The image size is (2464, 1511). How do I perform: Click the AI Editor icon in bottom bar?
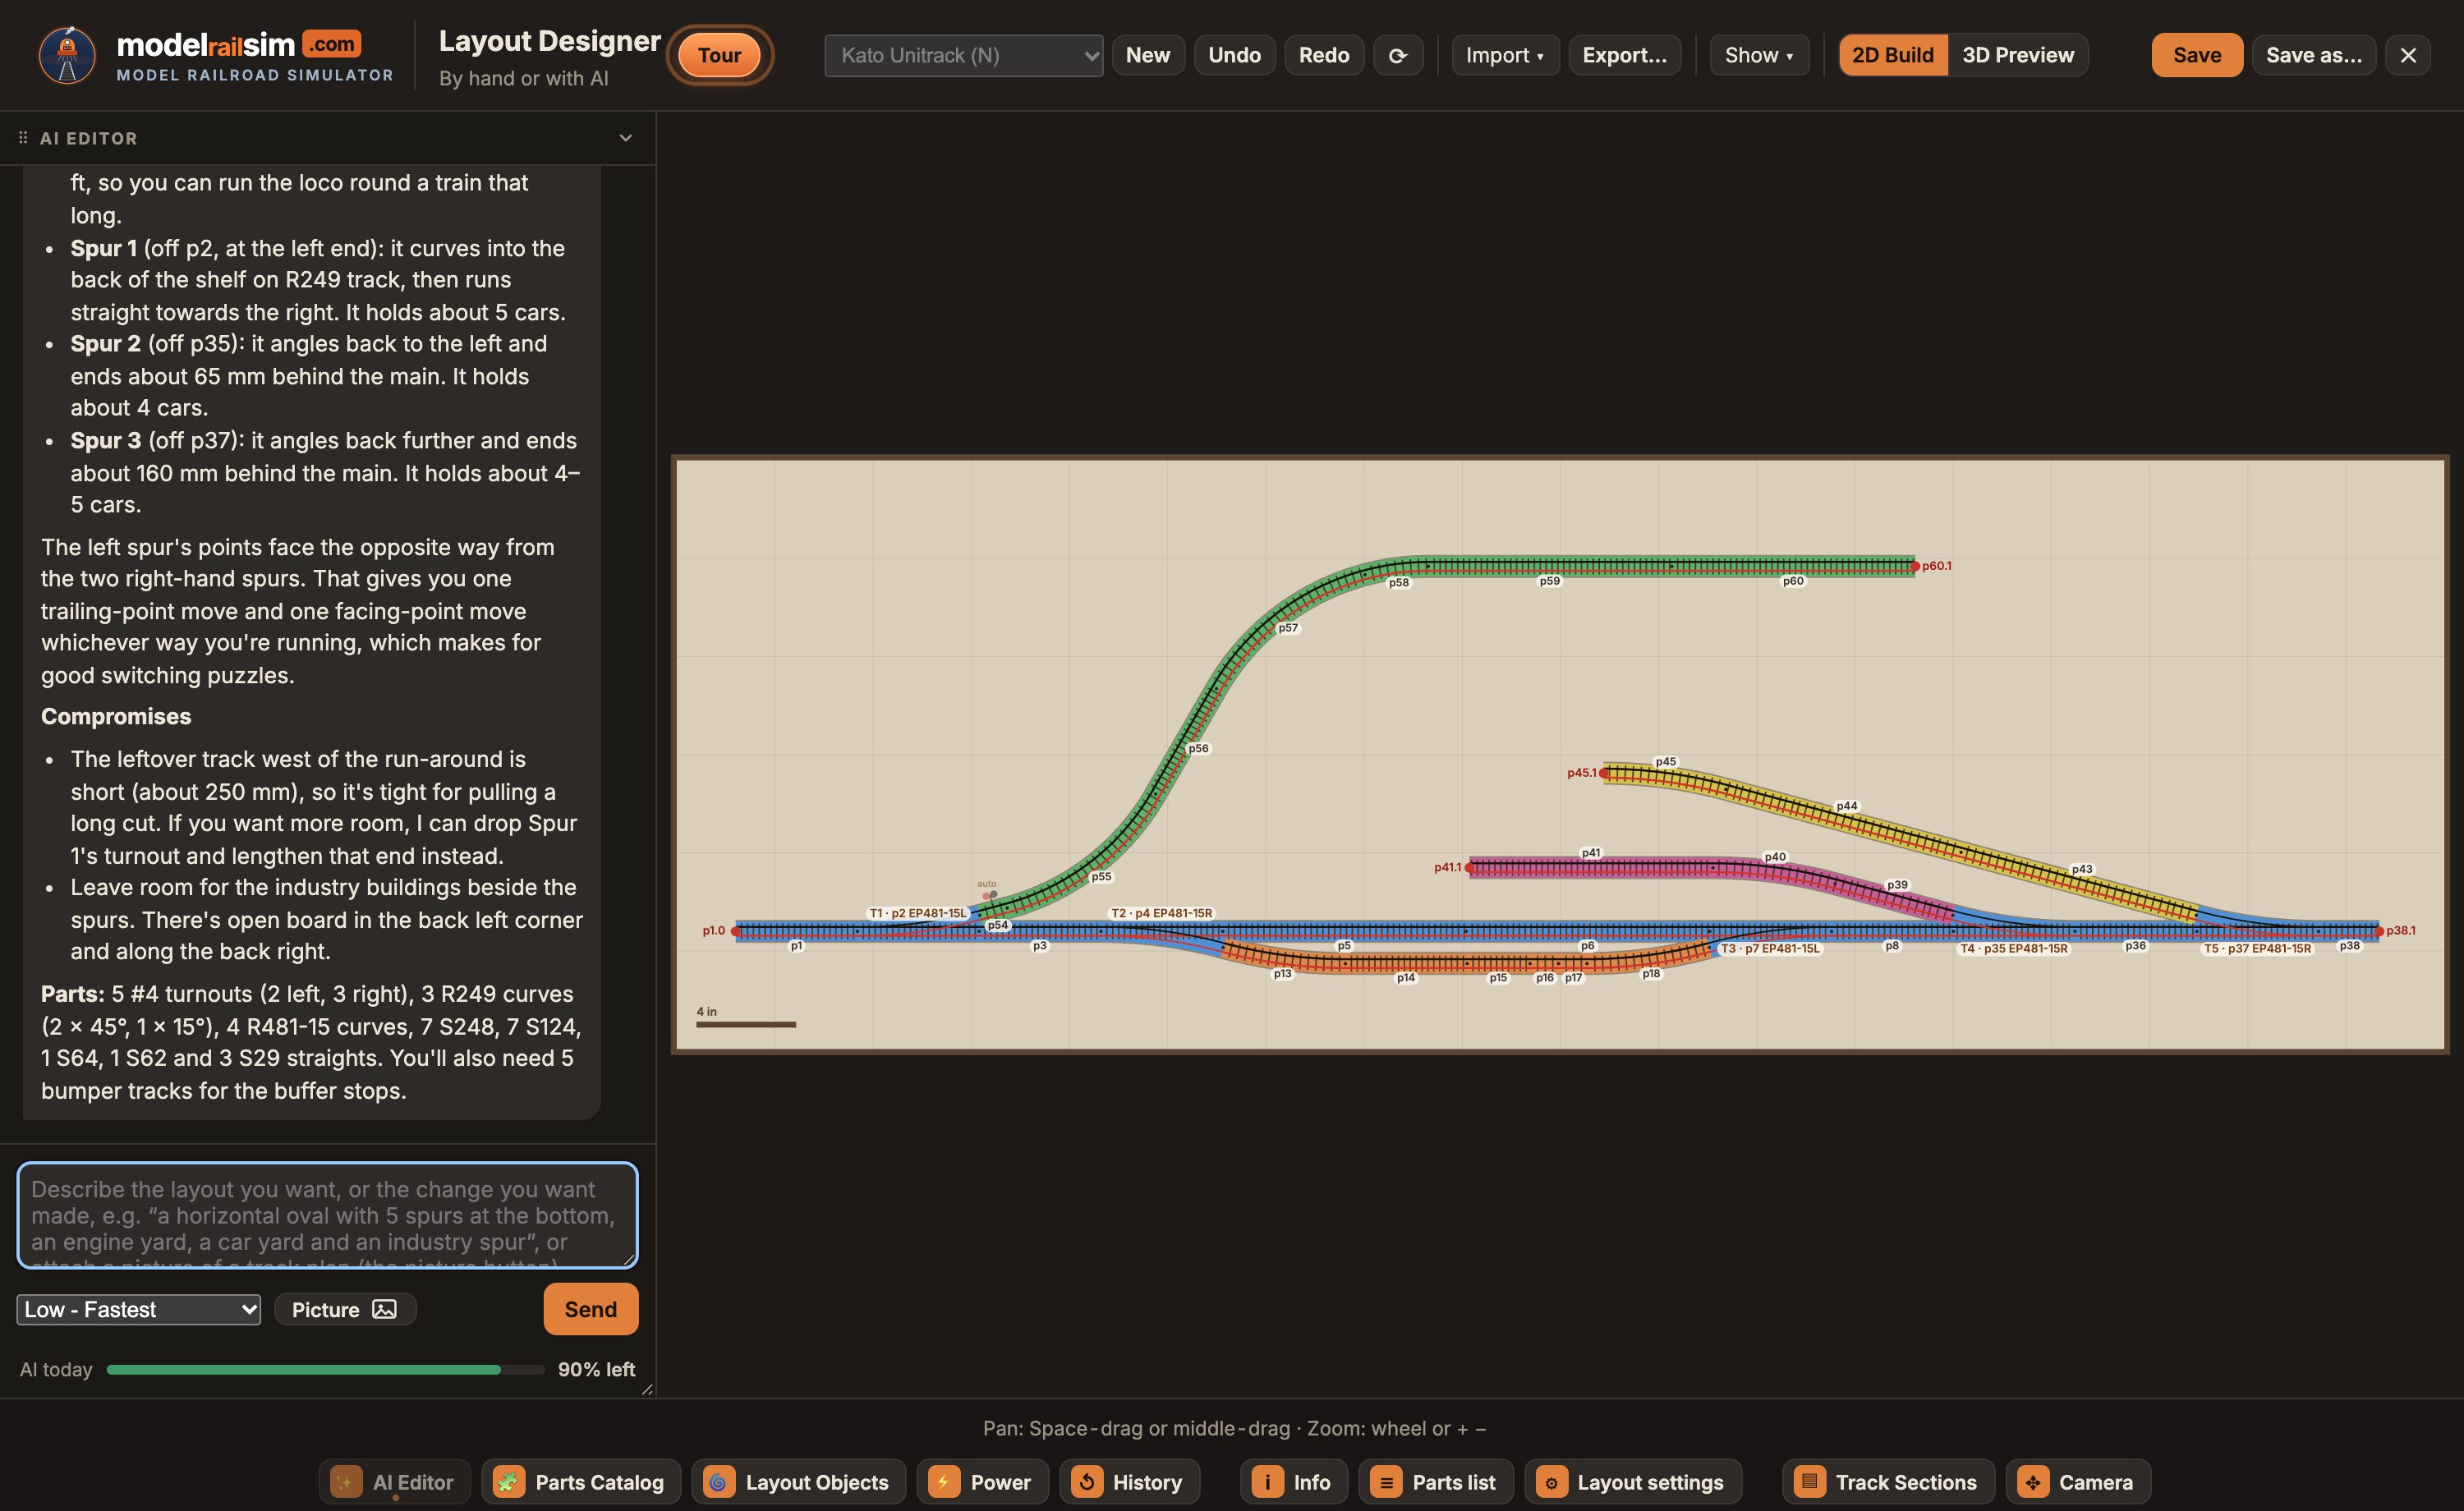point(346,1481)
